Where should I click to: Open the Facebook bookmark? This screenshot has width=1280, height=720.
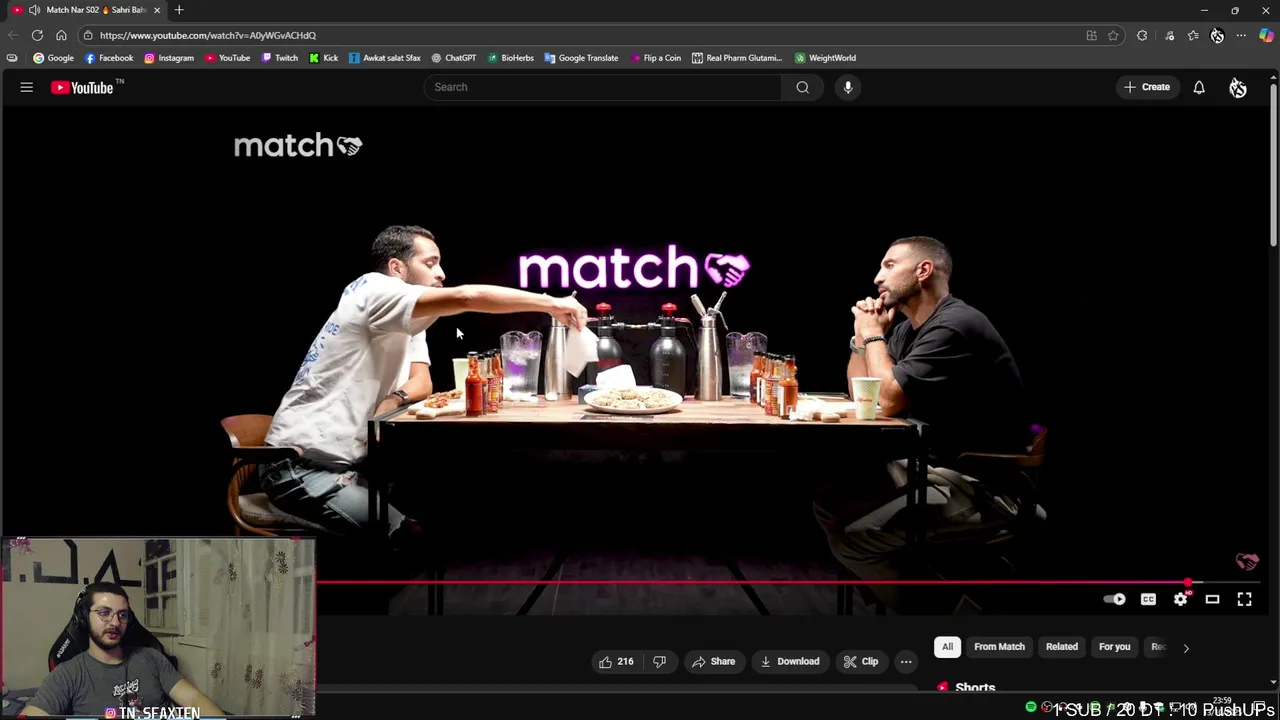pos(109,58)
